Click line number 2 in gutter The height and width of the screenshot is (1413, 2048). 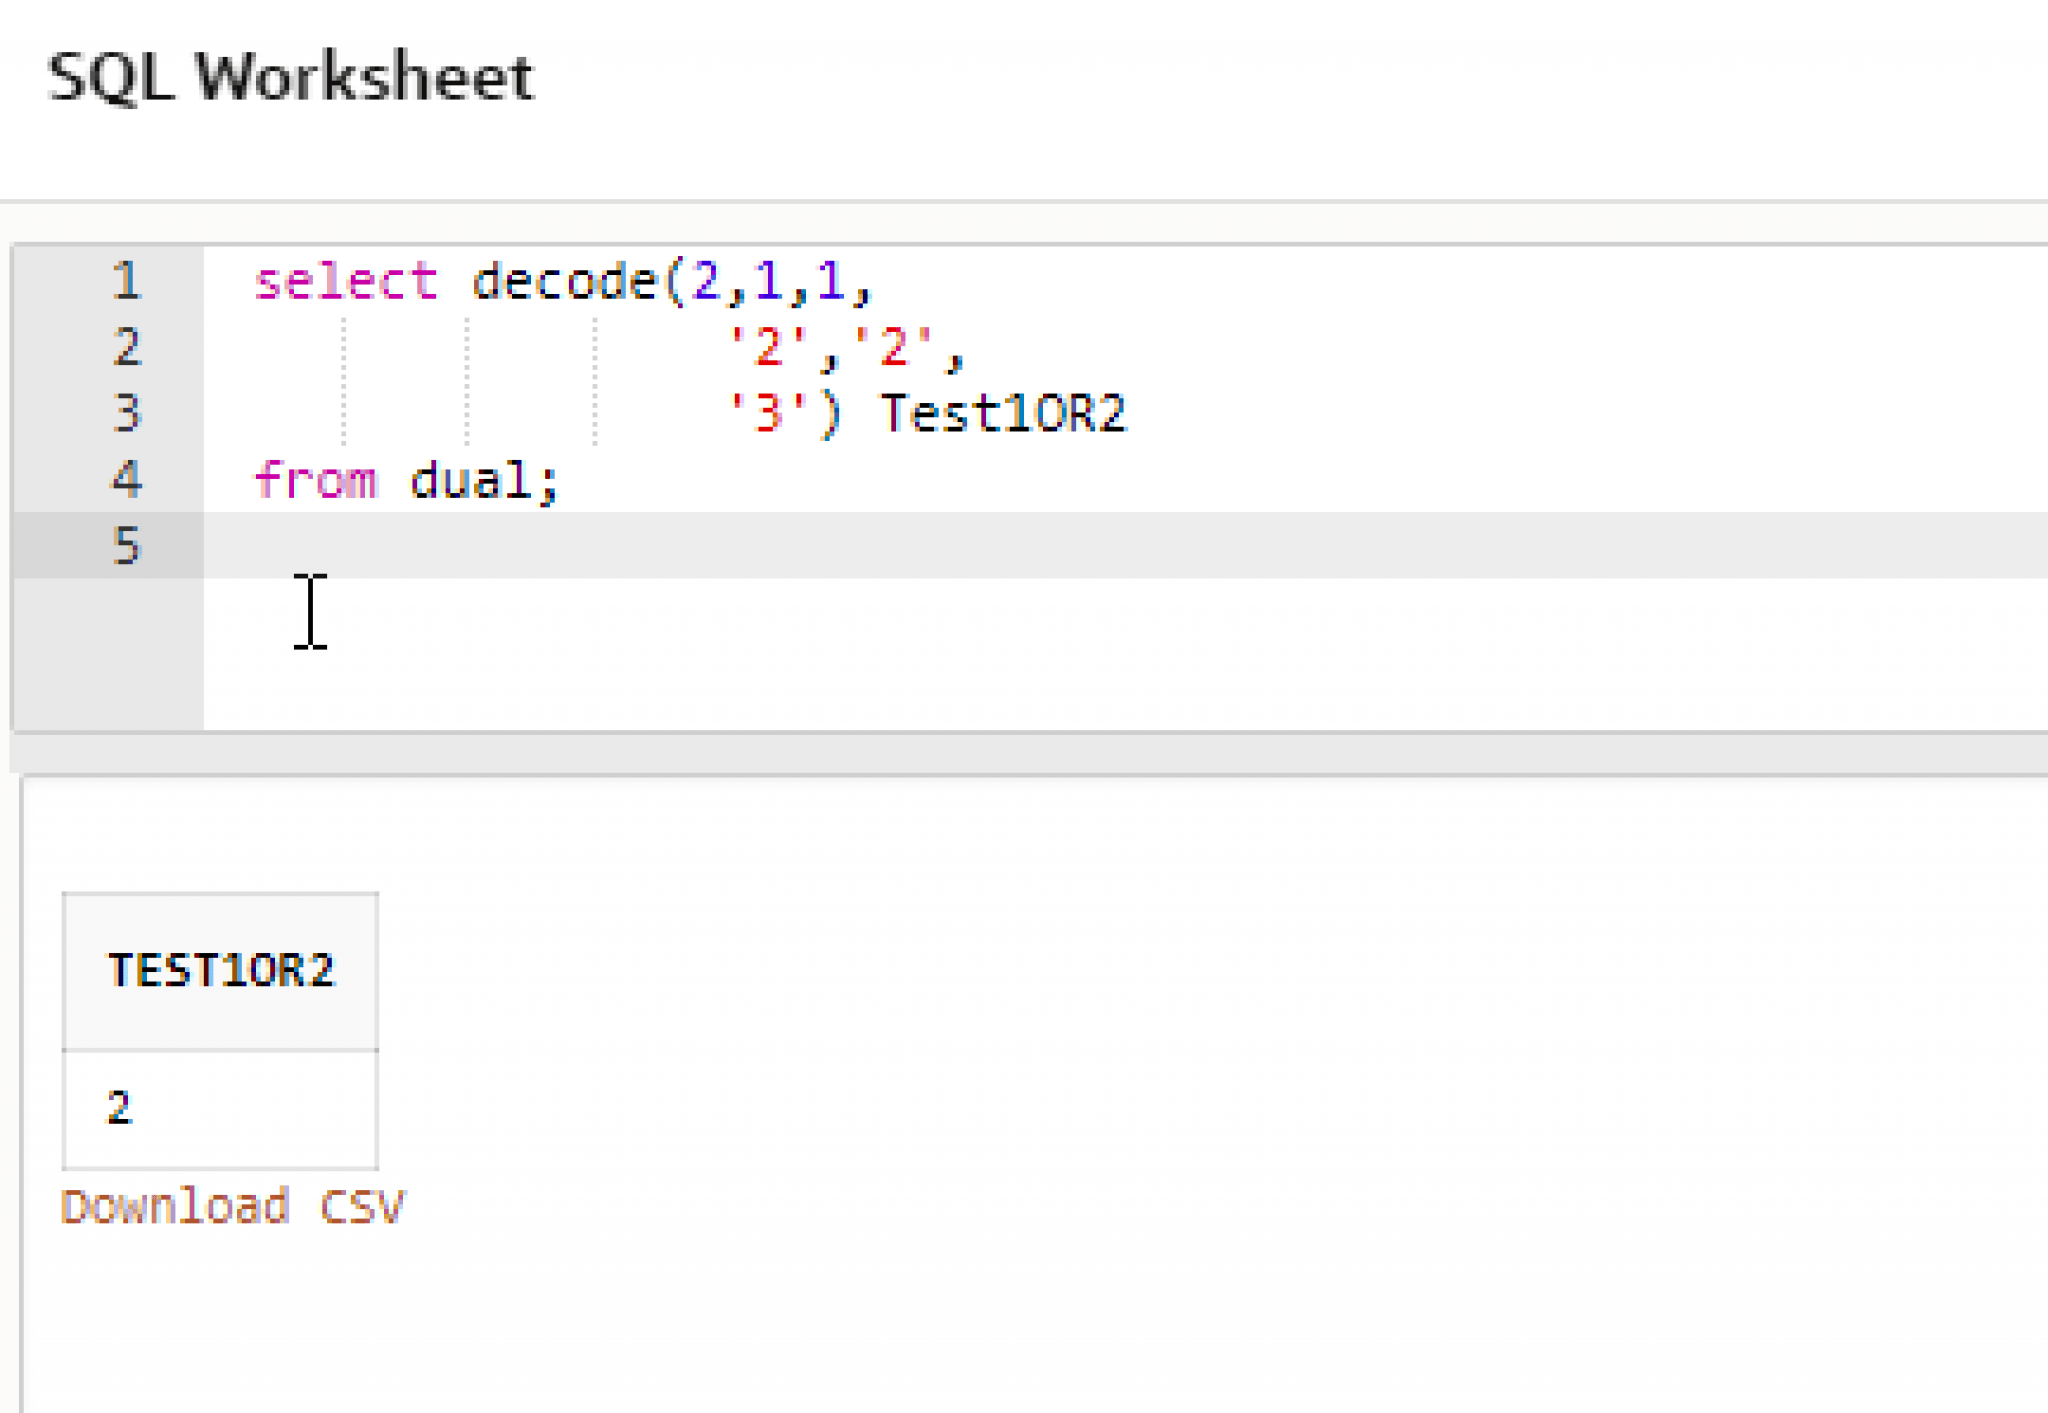pyautogui.click(x=126, y=347)
